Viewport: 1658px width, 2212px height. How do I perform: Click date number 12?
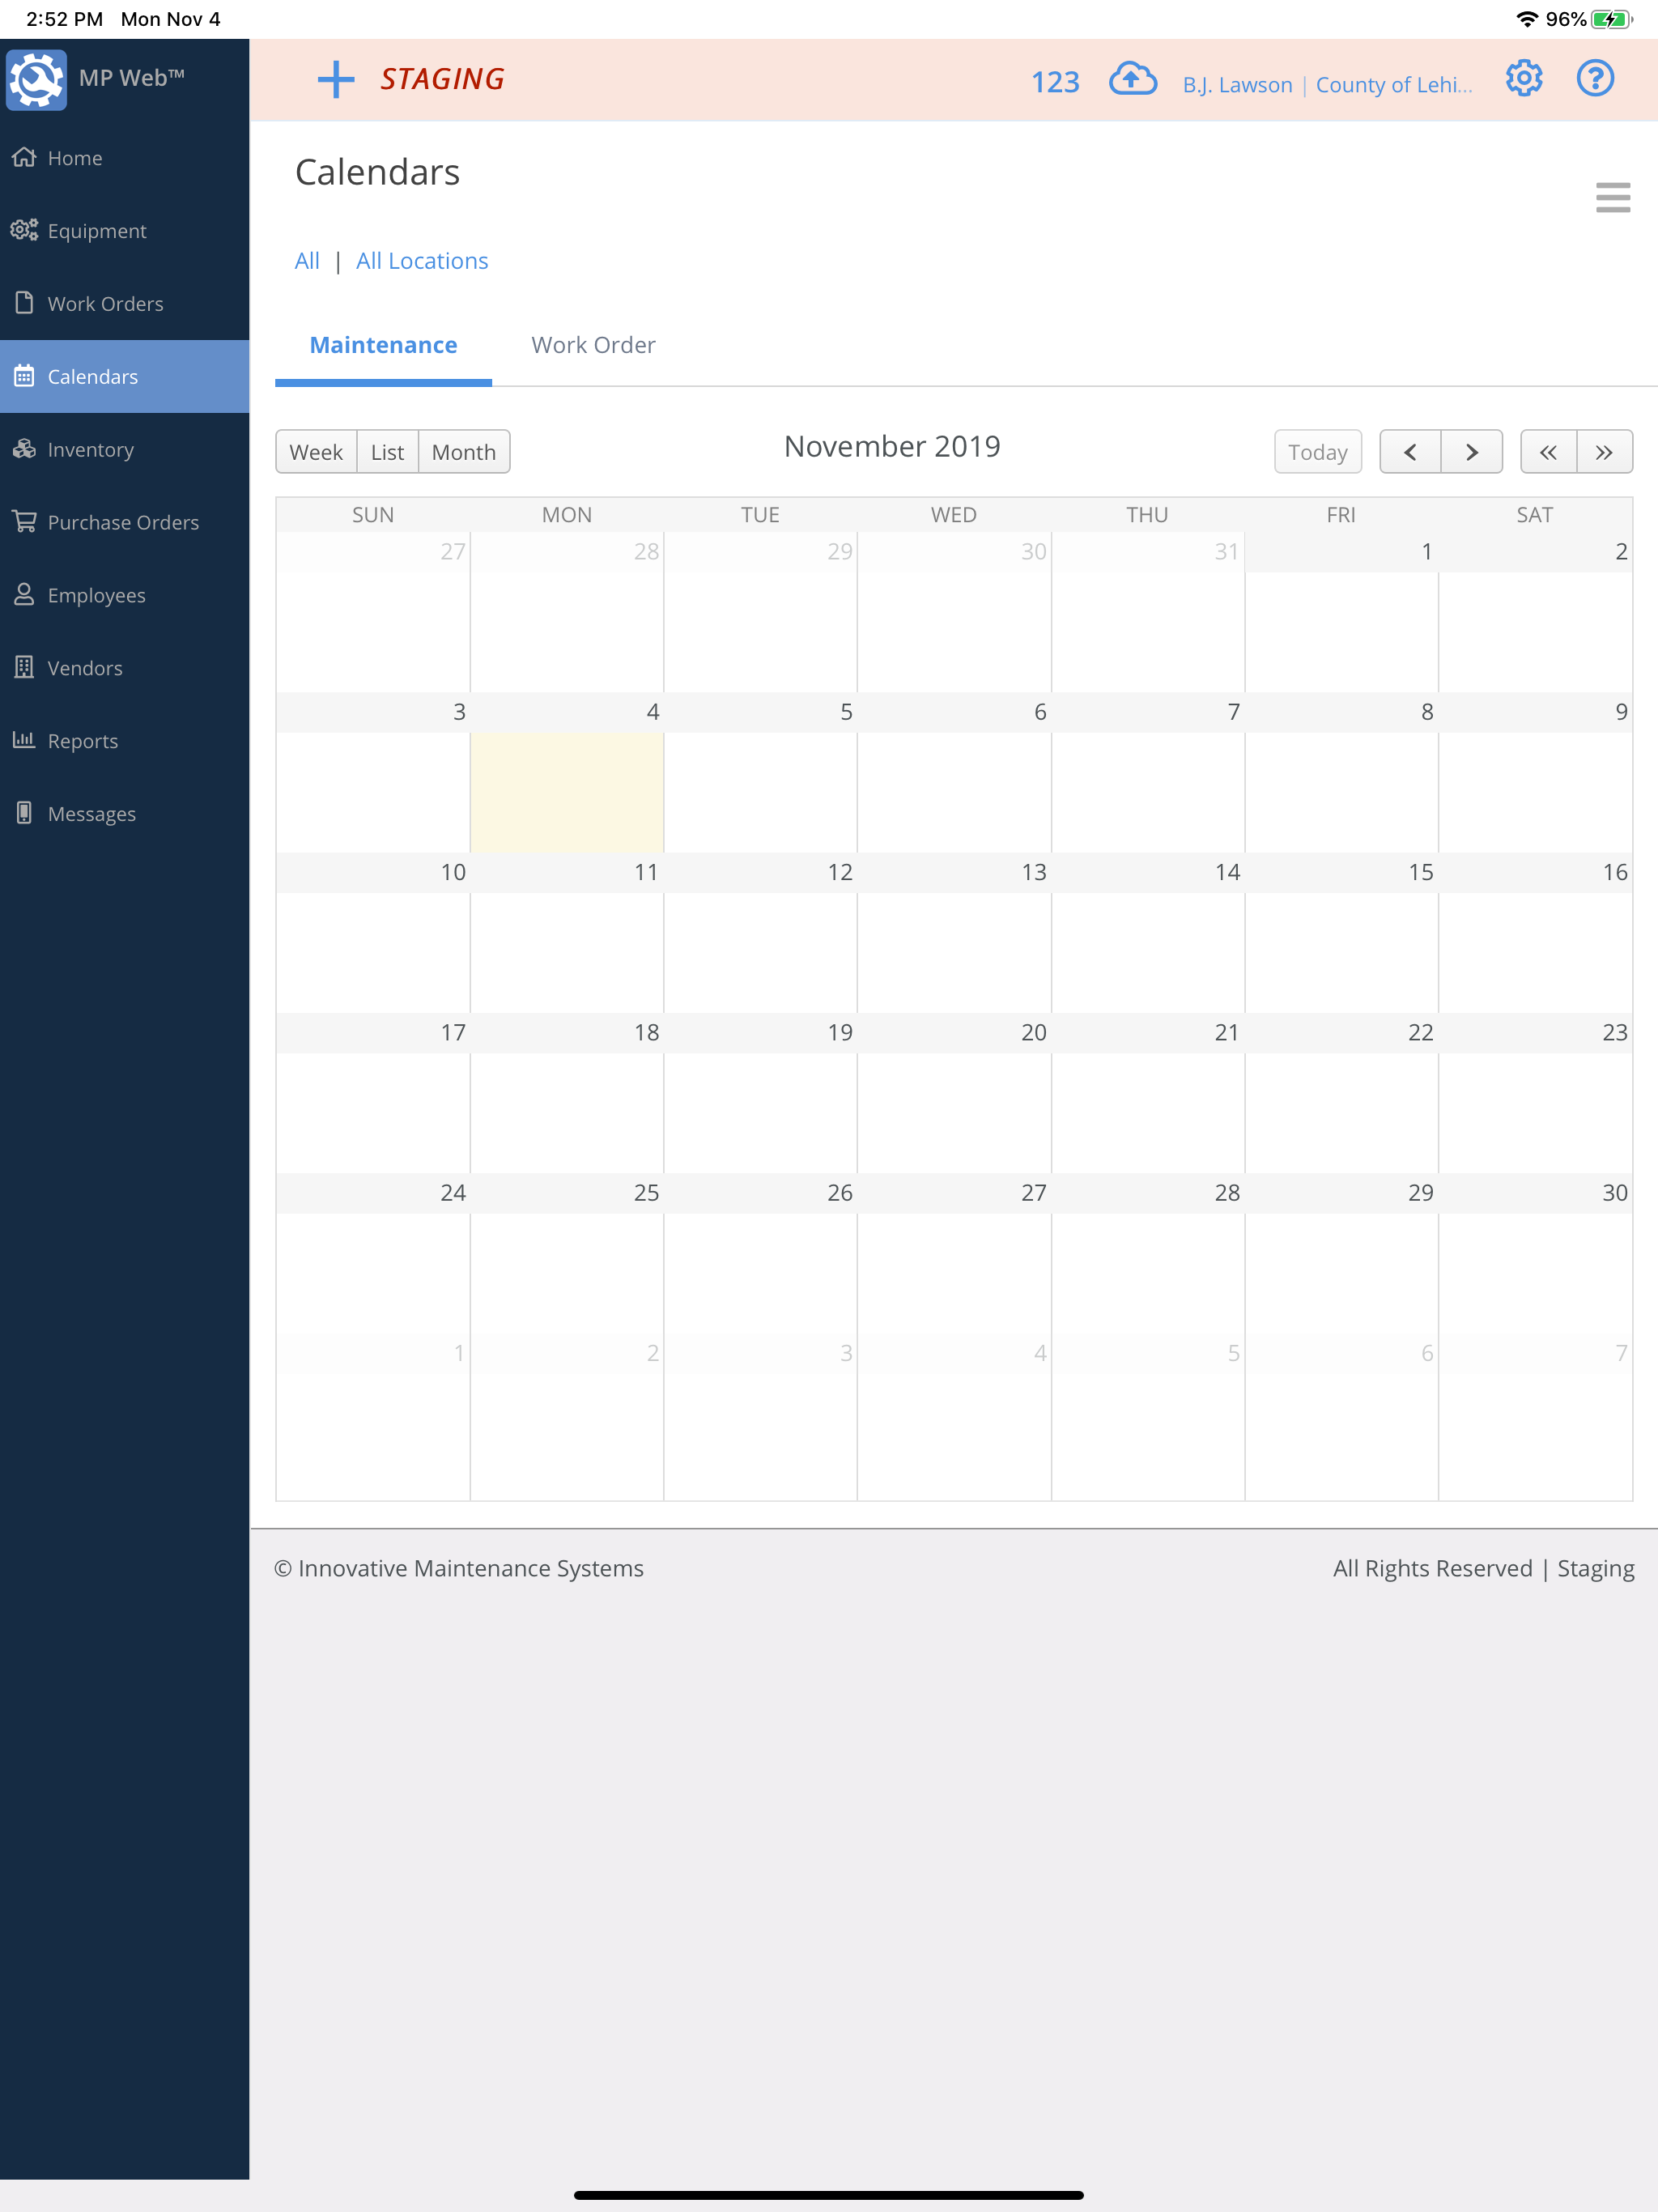coord(840,872)
